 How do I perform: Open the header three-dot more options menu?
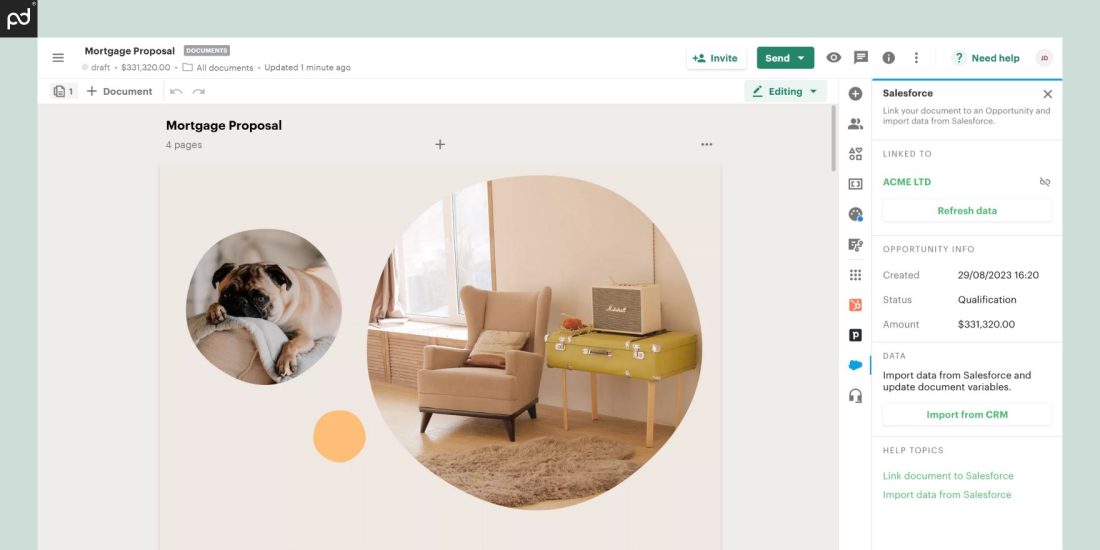pos(915,58)
